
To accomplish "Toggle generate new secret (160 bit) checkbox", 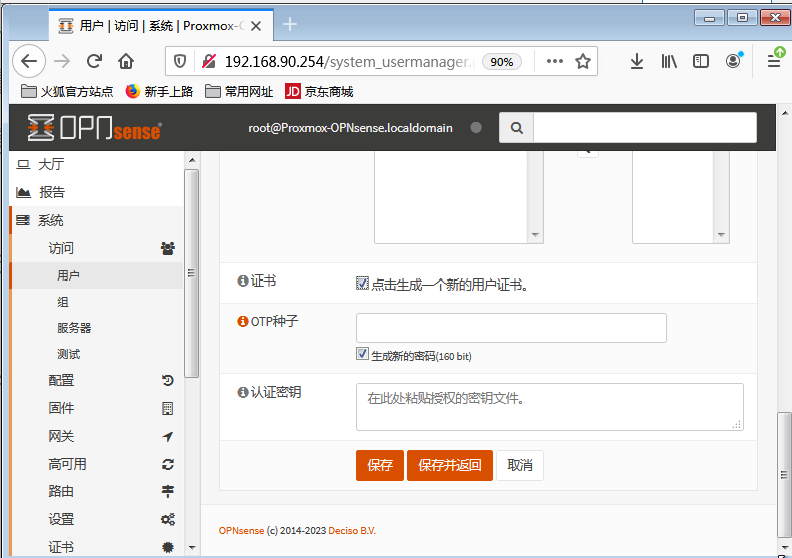I will [x=363, y=354].
